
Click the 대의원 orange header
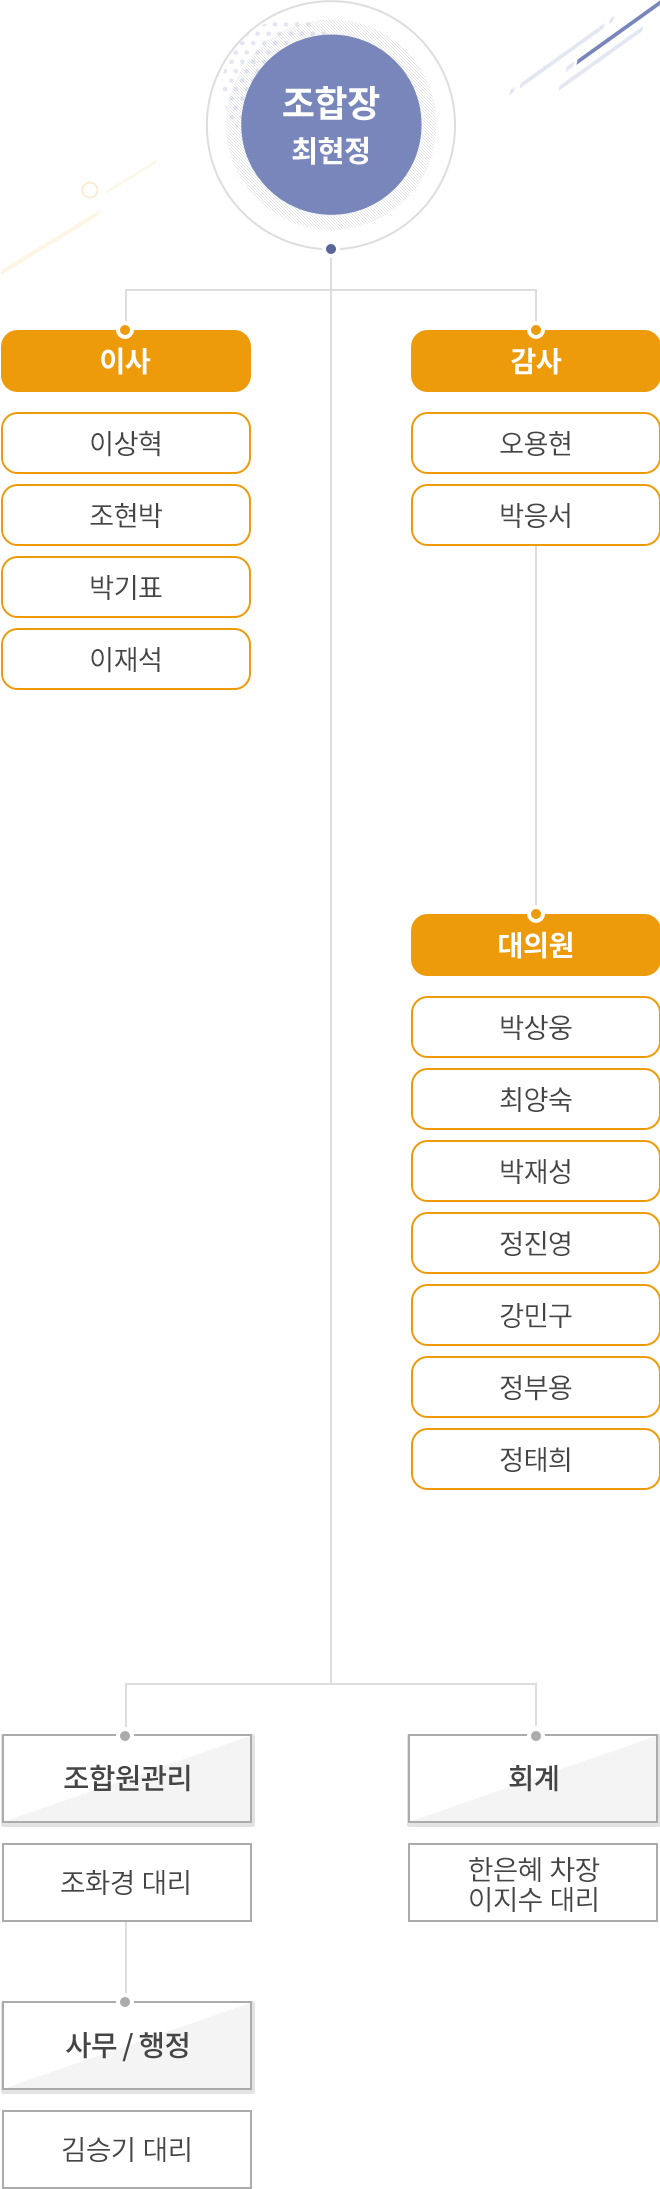[536, 945]
